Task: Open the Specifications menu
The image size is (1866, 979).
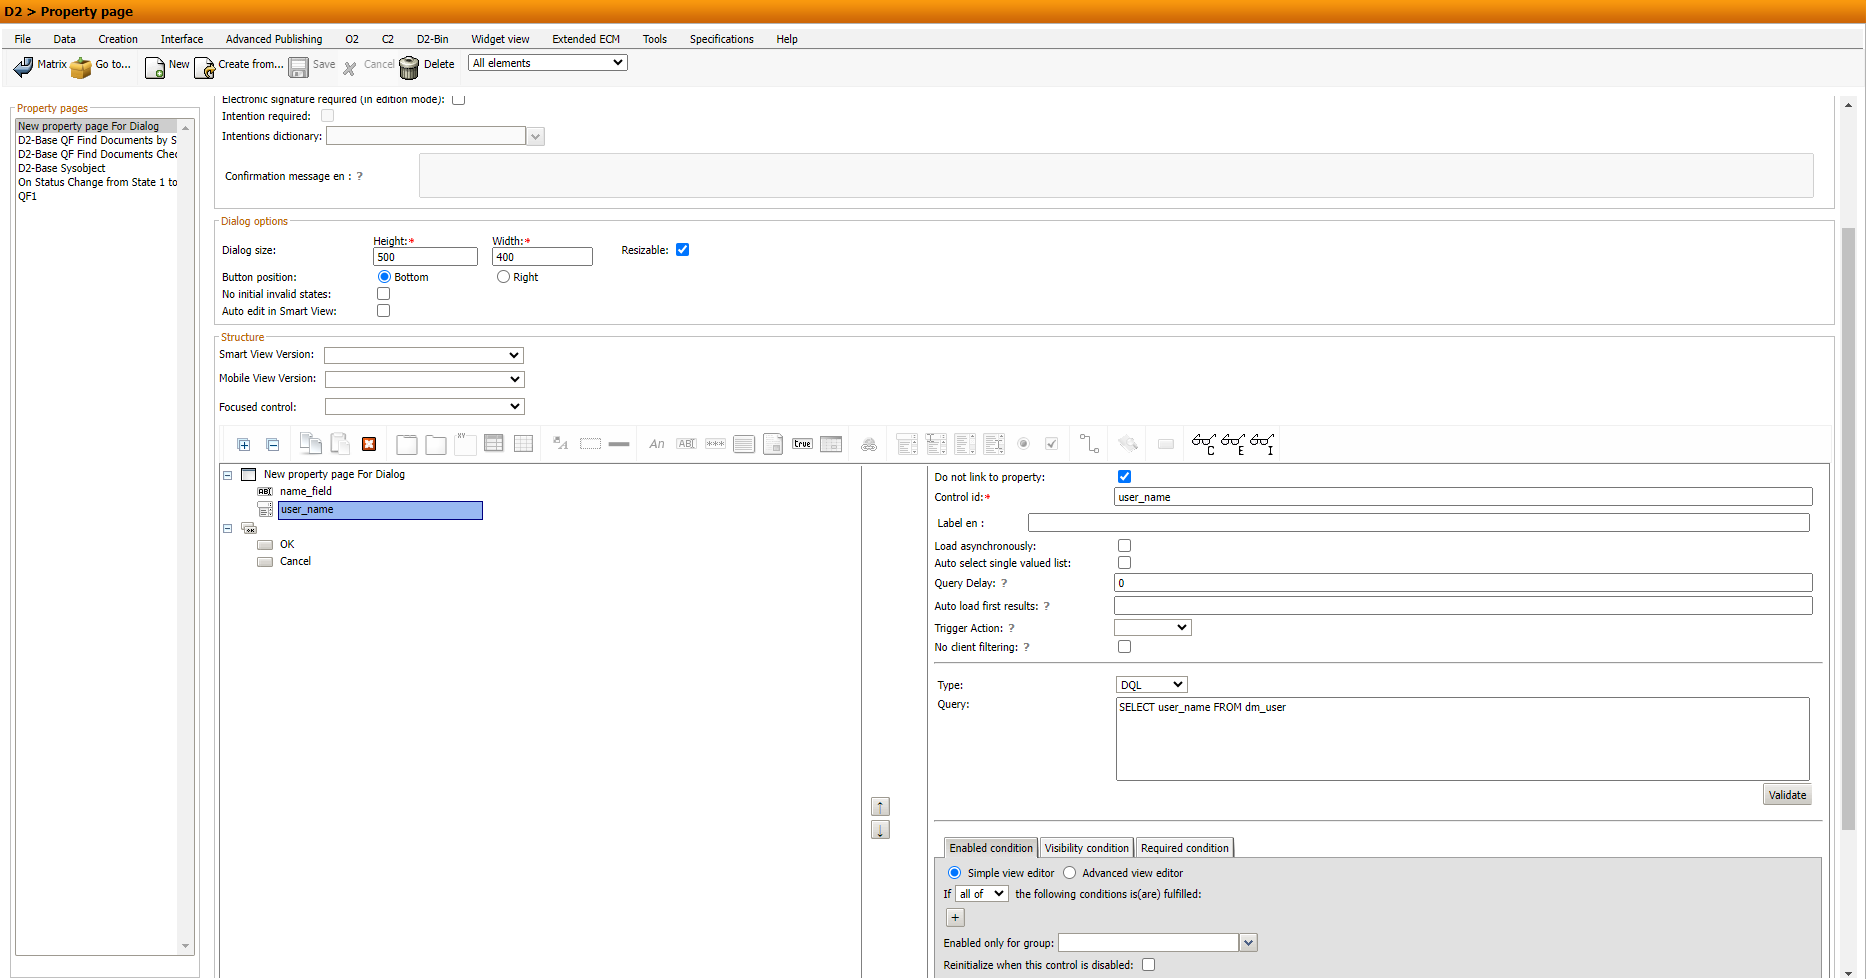Action: pyautogui.click(x=721, y=39)
